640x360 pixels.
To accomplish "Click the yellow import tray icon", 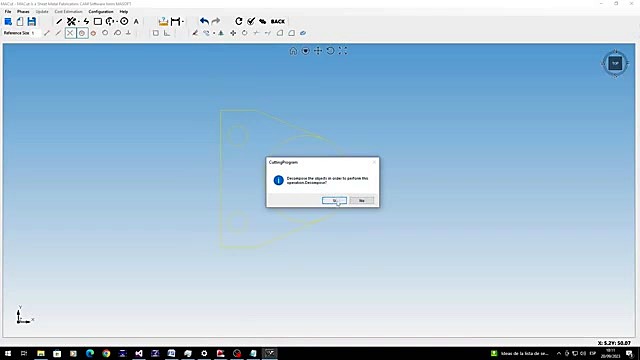I will tap(163, 22).
